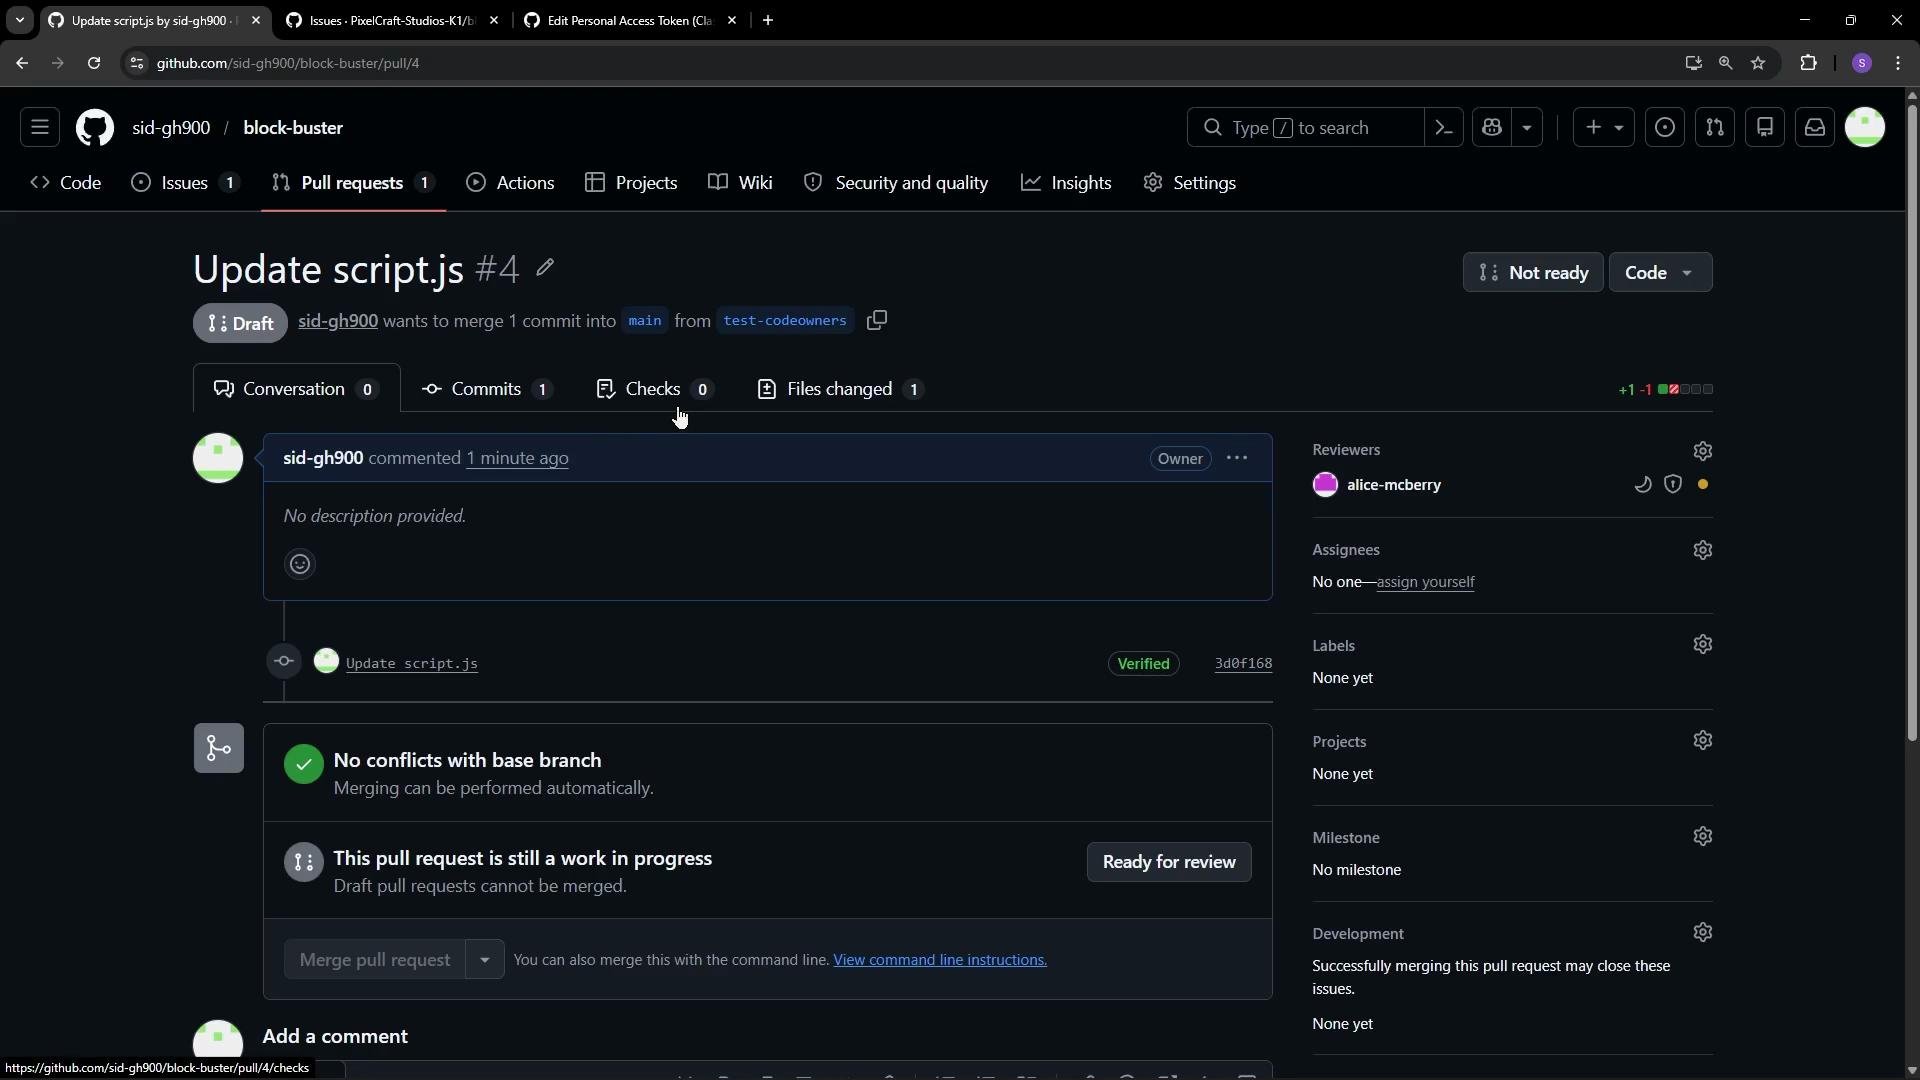Click the 'assign yourself' link
Screen dimensions: 1920x1080
point(1425,582)
